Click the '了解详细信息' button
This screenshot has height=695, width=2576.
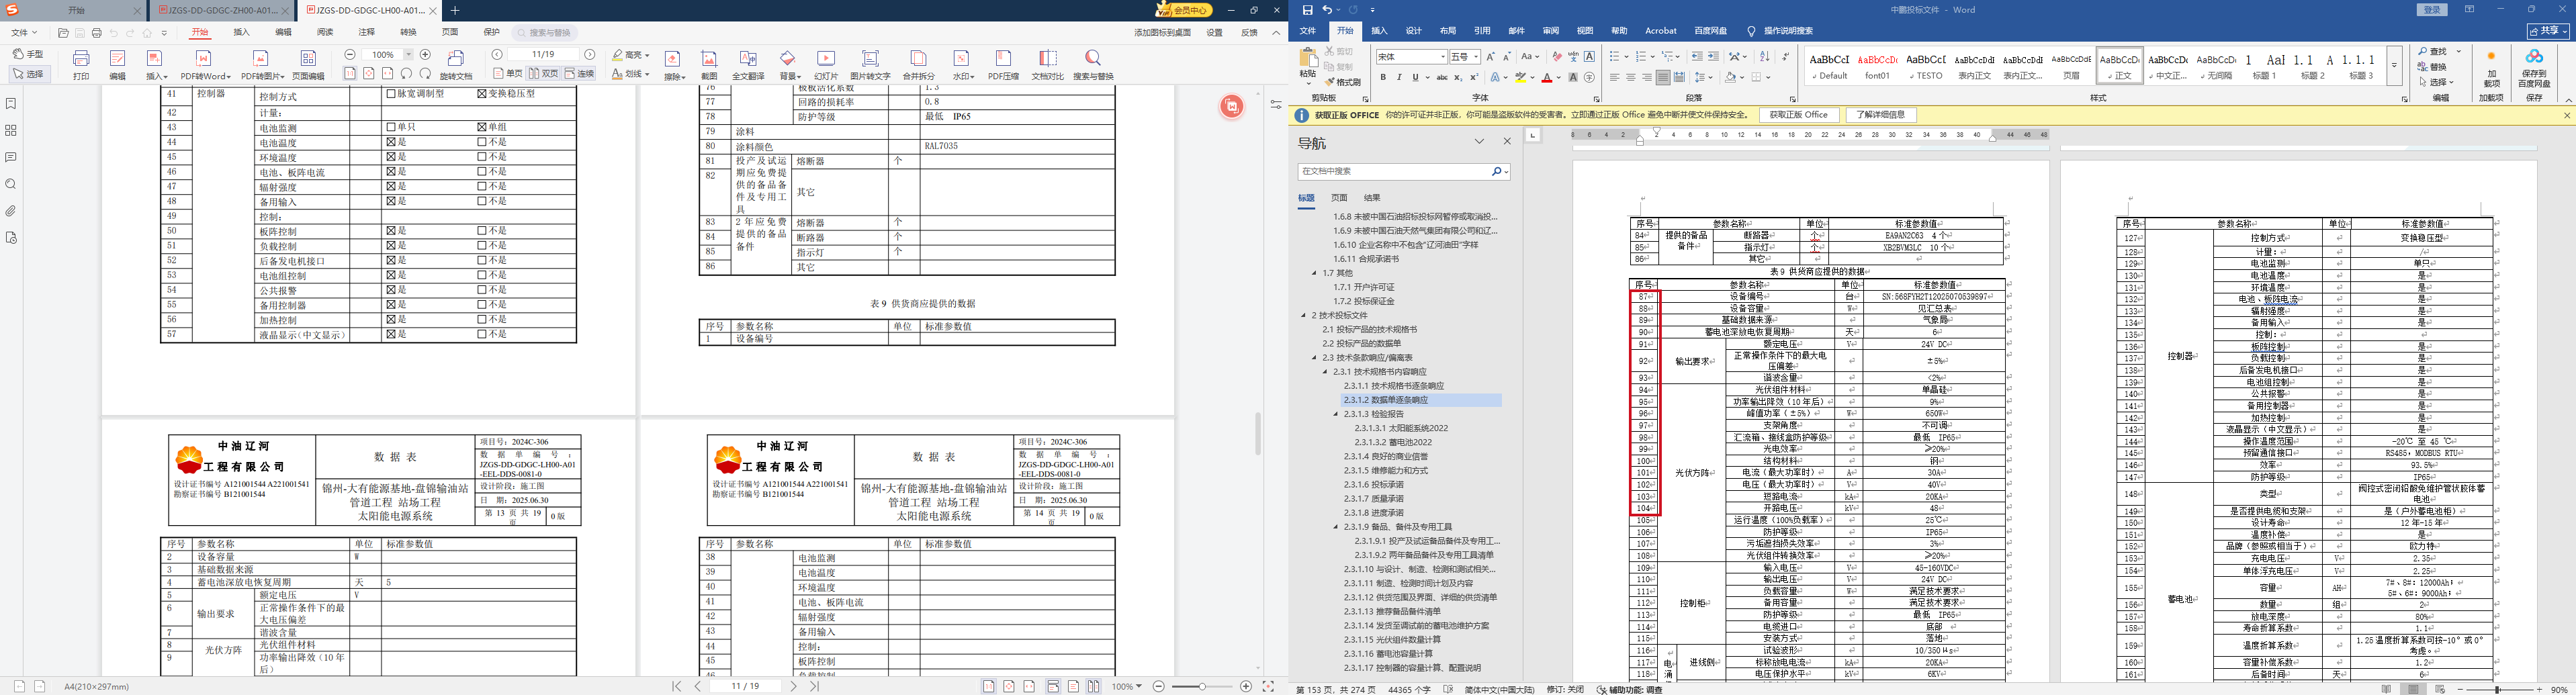[x=1880, y=115]
